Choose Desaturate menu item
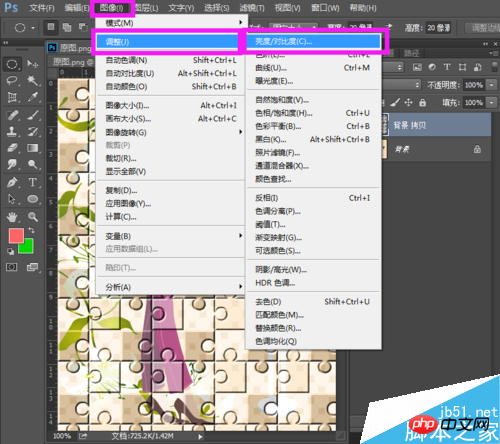 [313, 302]
